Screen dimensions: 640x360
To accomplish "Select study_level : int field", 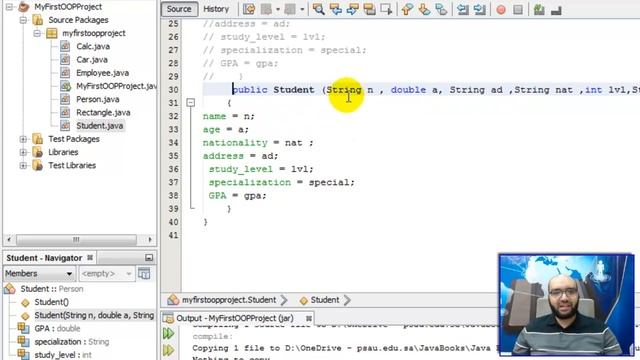I will coord(63,355).
